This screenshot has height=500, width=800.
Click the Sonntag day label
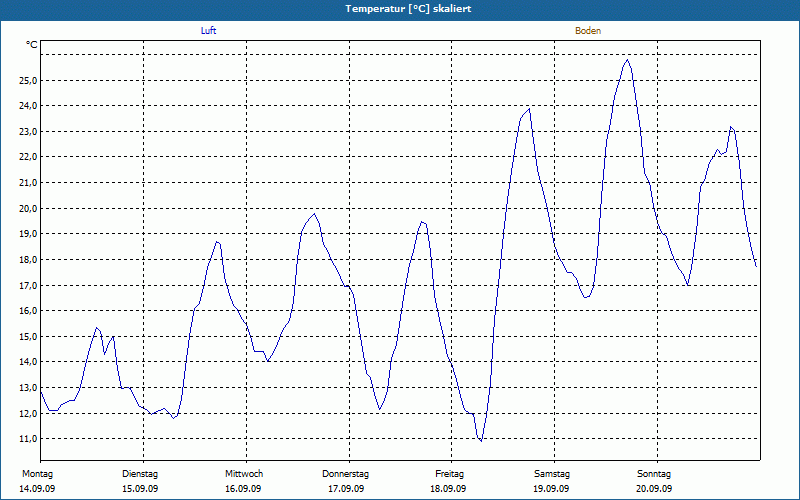click(654, 474)
